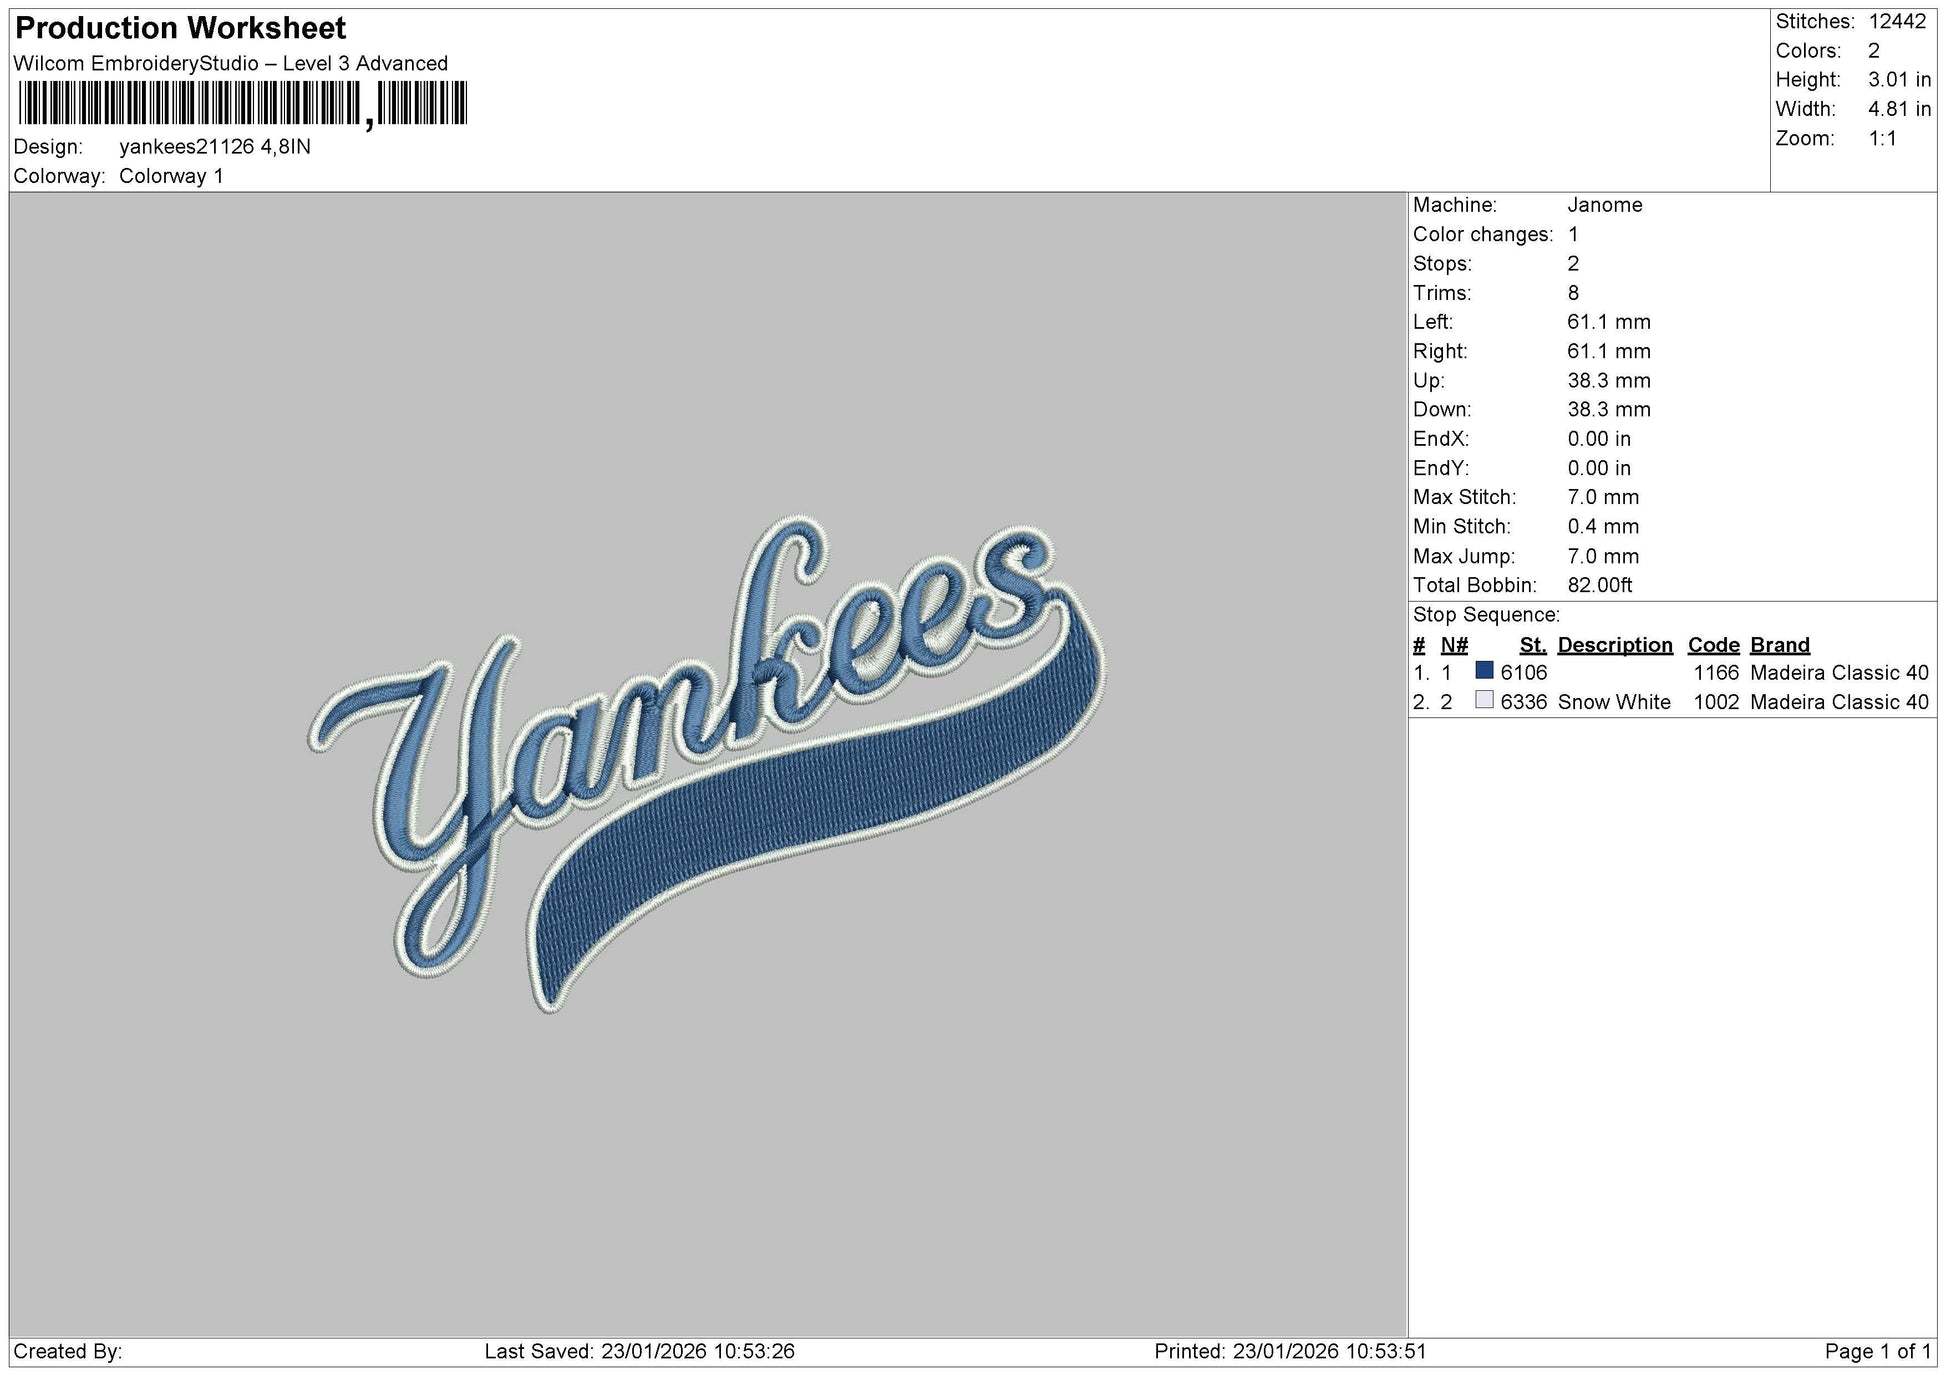
Task: Select the "Right:" extent label
Action: (x=1440, y=351)
